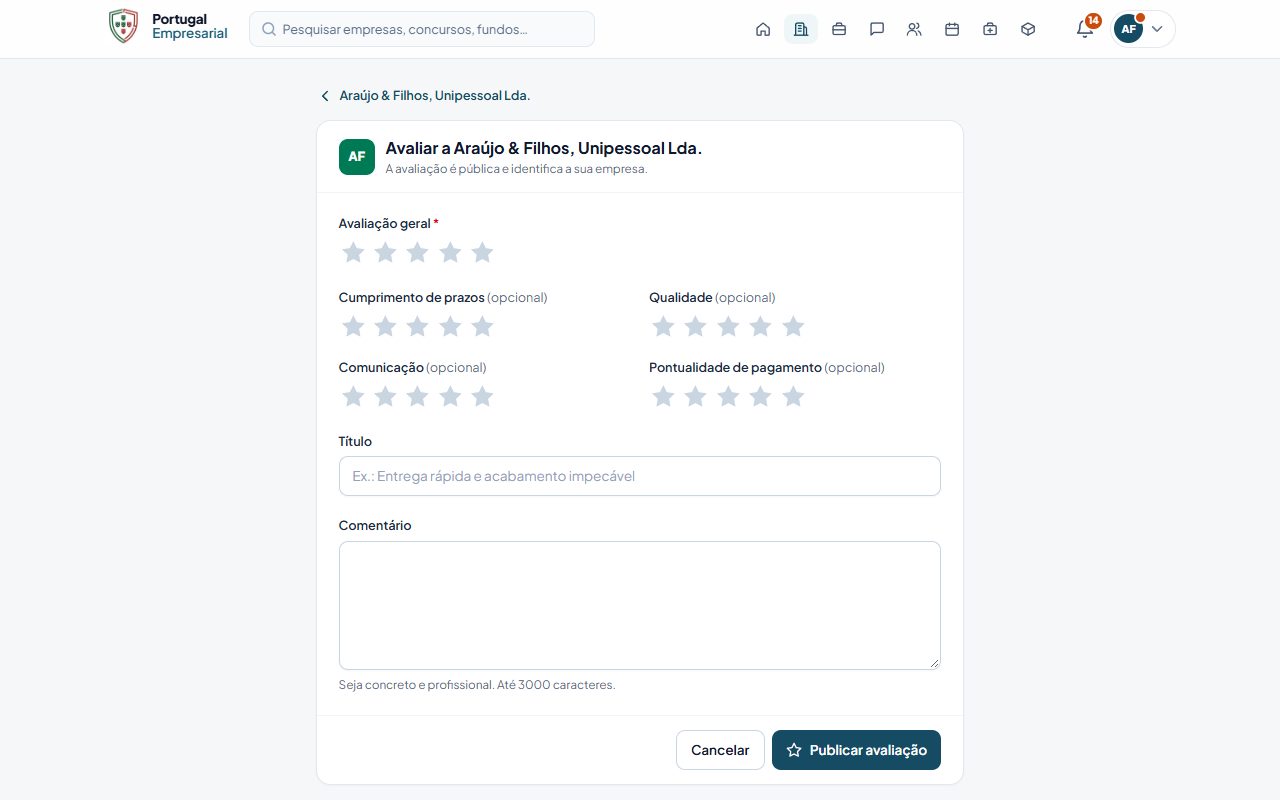Rate Pontualidade de pagamento five stars
Screen dimensions: 1280x800
[793, 397]
